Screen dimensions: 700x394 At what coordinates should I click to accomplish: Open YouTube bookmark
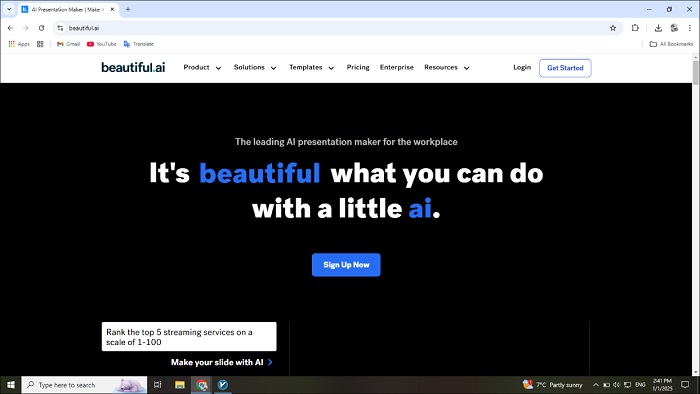(101, 44)
